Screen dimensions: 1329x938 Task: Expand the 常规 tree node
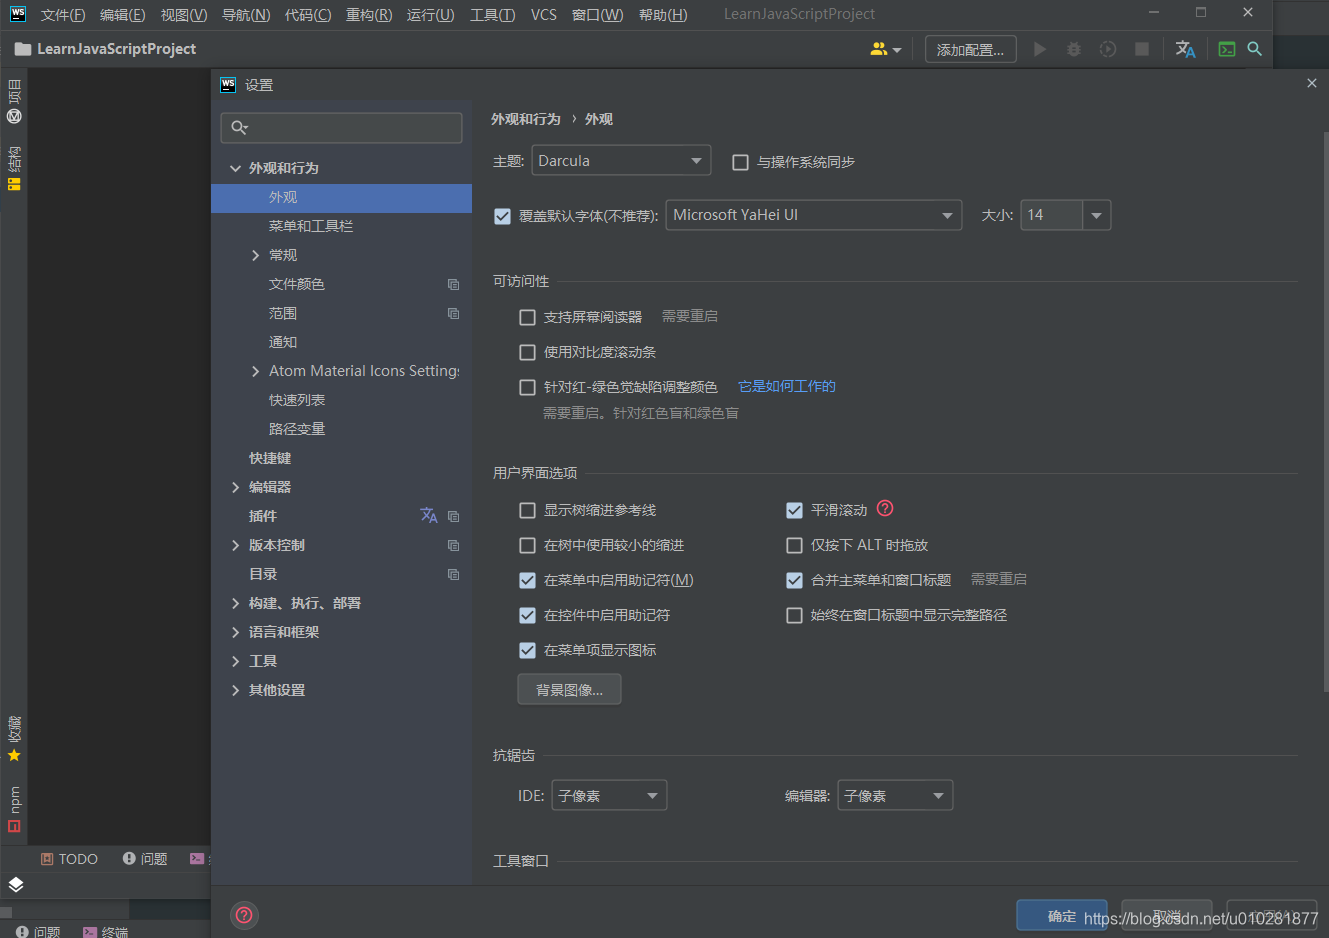[x=256, y=255]
